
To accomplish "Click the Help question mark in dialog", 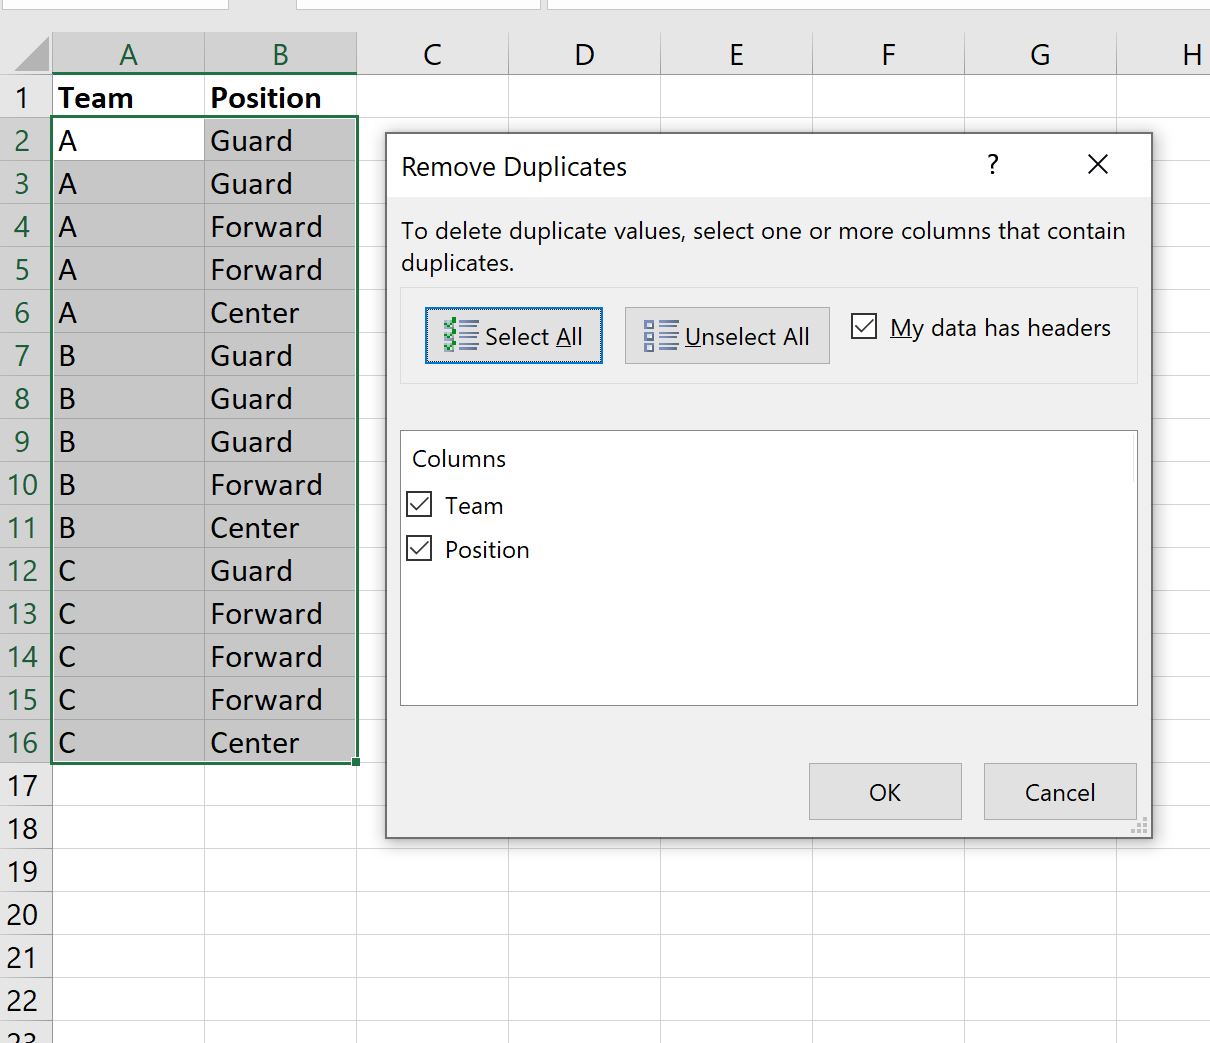I will 992,165.
